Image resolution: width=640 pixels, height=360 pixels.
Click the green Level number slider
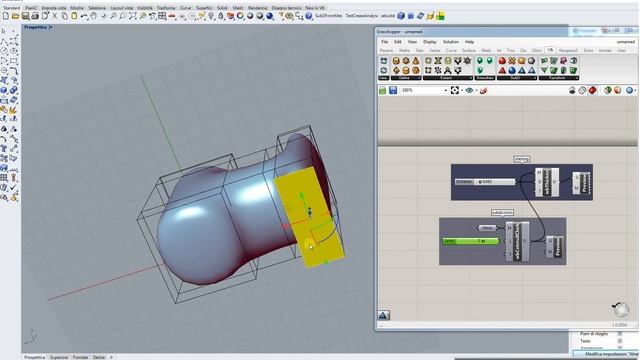point(471,241)
